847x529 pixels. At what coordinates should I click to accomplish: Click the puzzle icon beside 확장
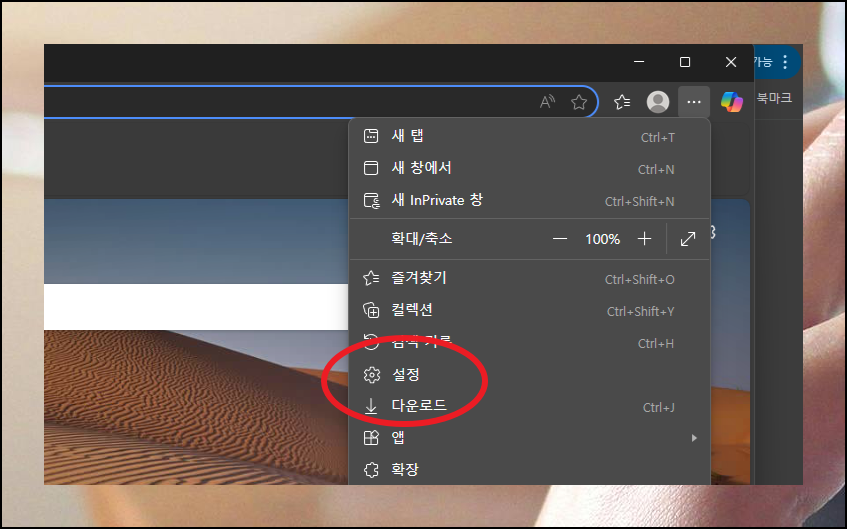372,470
